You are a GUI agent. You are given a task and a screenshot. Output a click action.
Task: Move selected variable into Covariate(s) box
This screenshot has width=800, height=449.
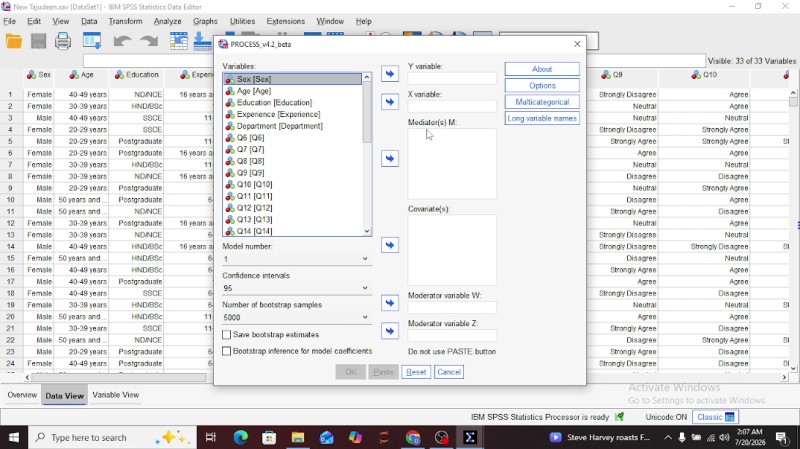click(390, 245)
